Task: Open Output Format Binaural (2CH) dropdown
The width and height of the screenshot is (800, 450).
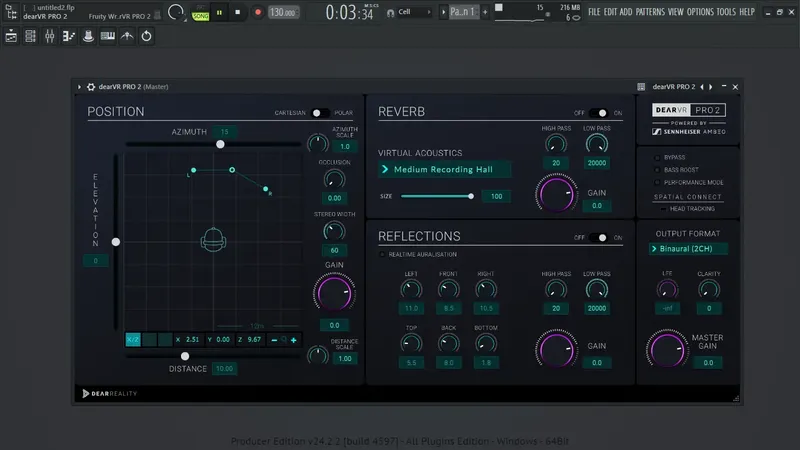Action: pyautogui.click(x=688, y=248)
